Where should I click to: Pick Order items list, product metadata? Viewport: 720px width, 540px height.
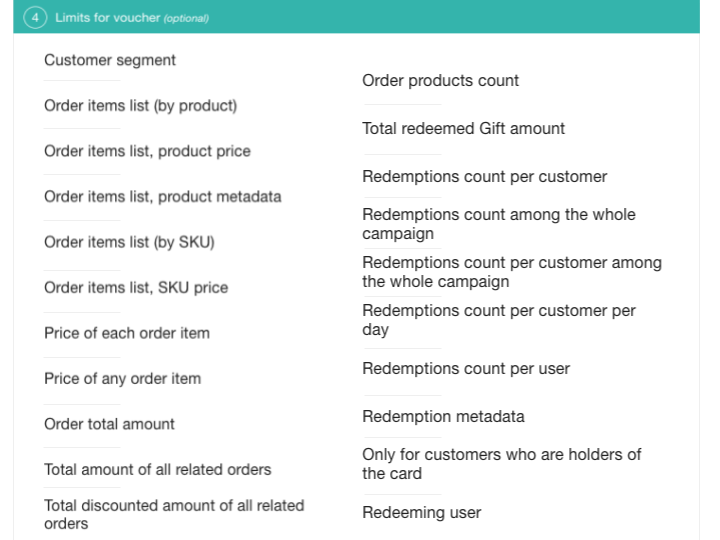click(162, 196)
